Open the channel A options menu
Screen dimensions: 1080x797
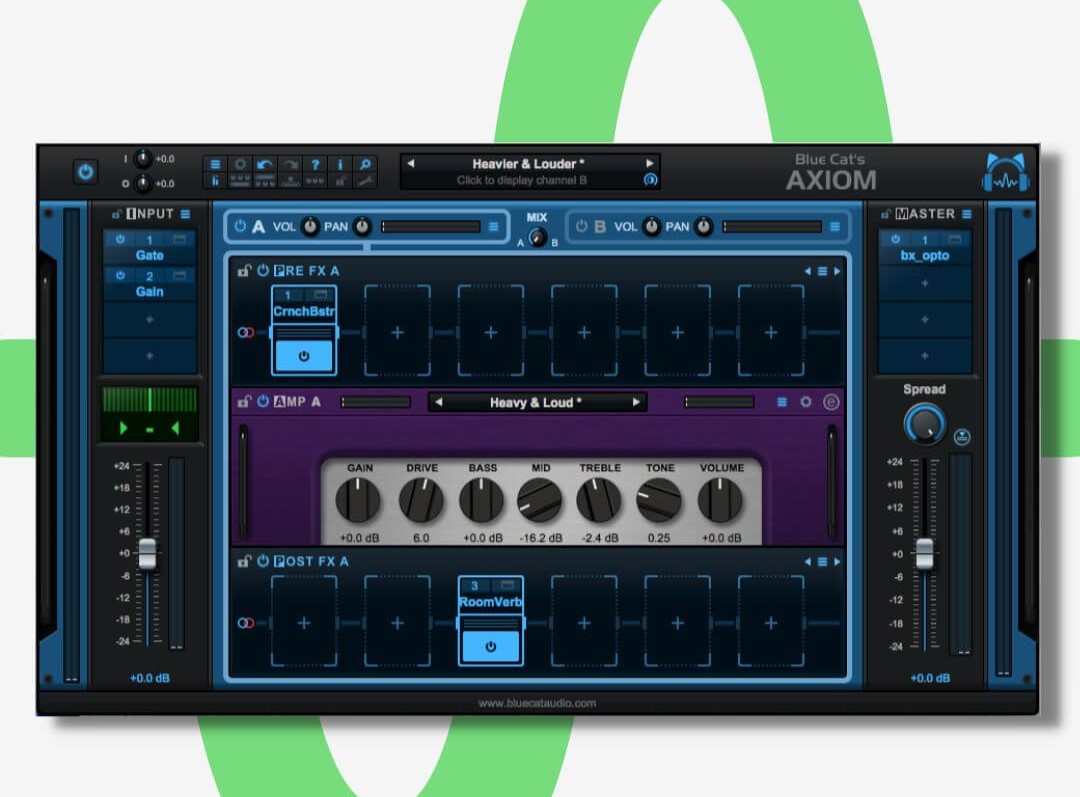tap(494, 227)
